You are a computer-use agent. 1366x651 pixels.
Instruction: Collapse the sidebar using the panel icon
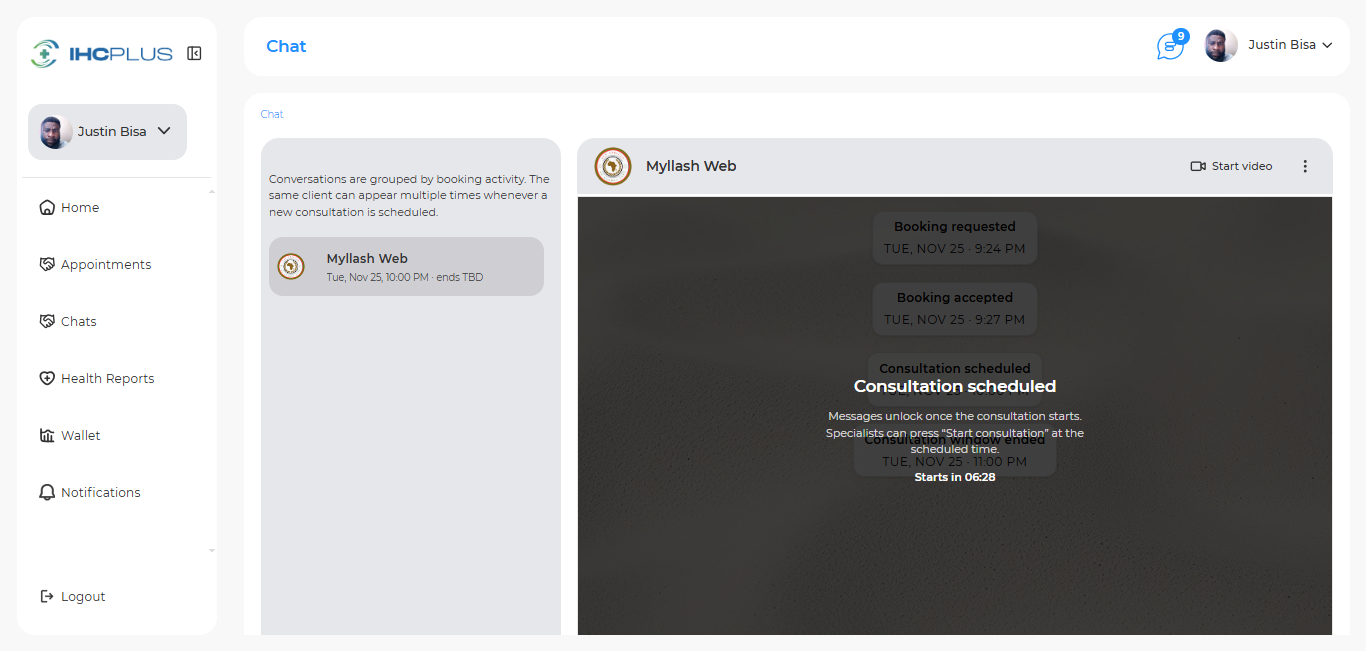pos(194,53)
